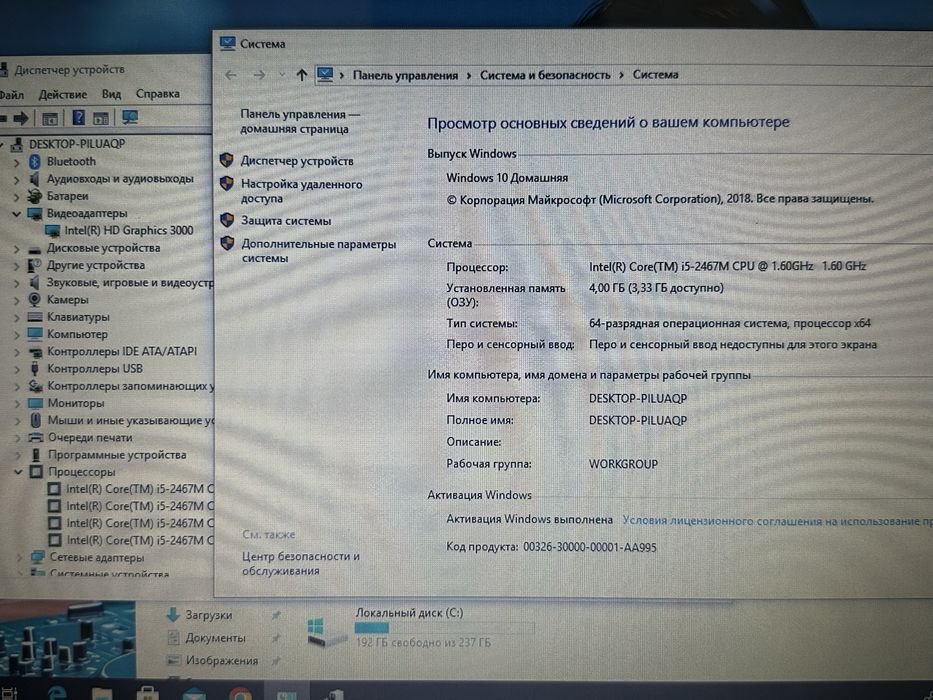Screen dimensions: 933x700
Task: Select the first Intel Core i5-2467M processor entry
Action: (x=139, y=489)
